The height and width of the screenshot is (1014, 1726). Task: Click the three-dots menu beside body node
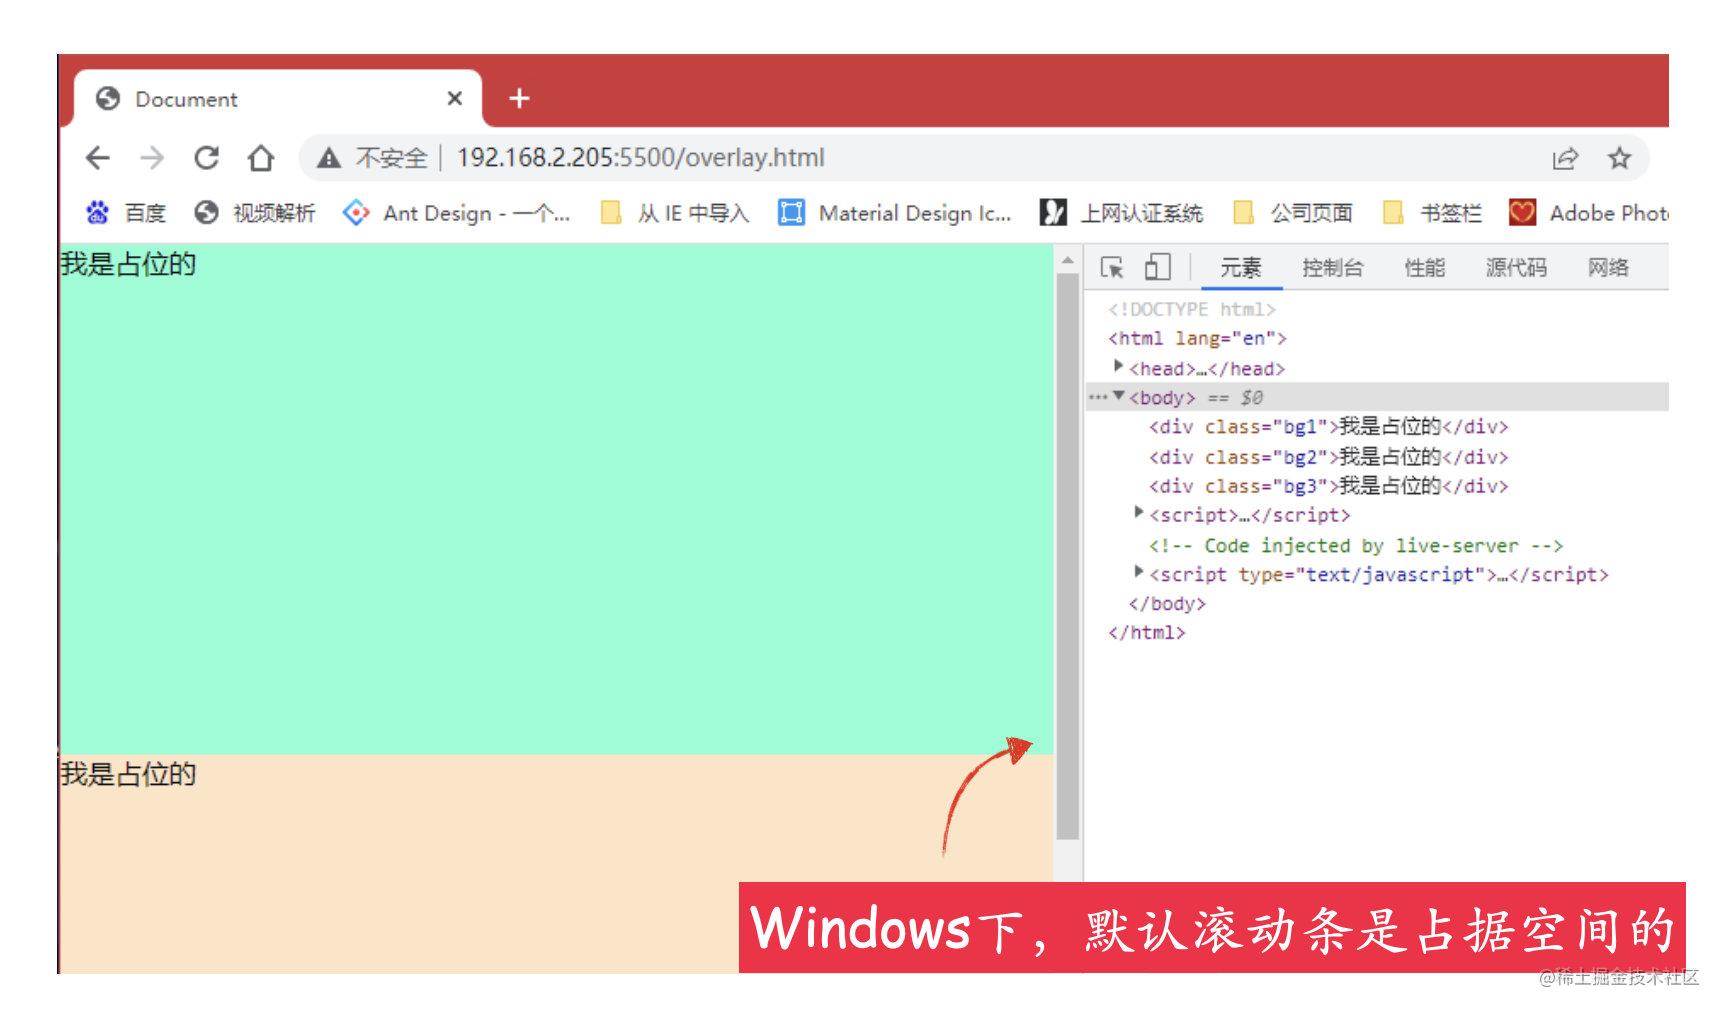(x=1098, y=398)
